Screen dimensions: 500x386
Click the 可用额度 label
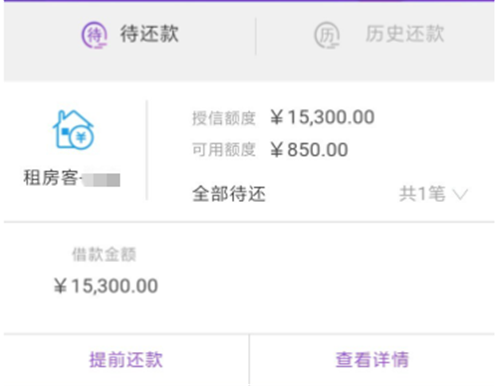pyautogui.click(x=224, y=149)
